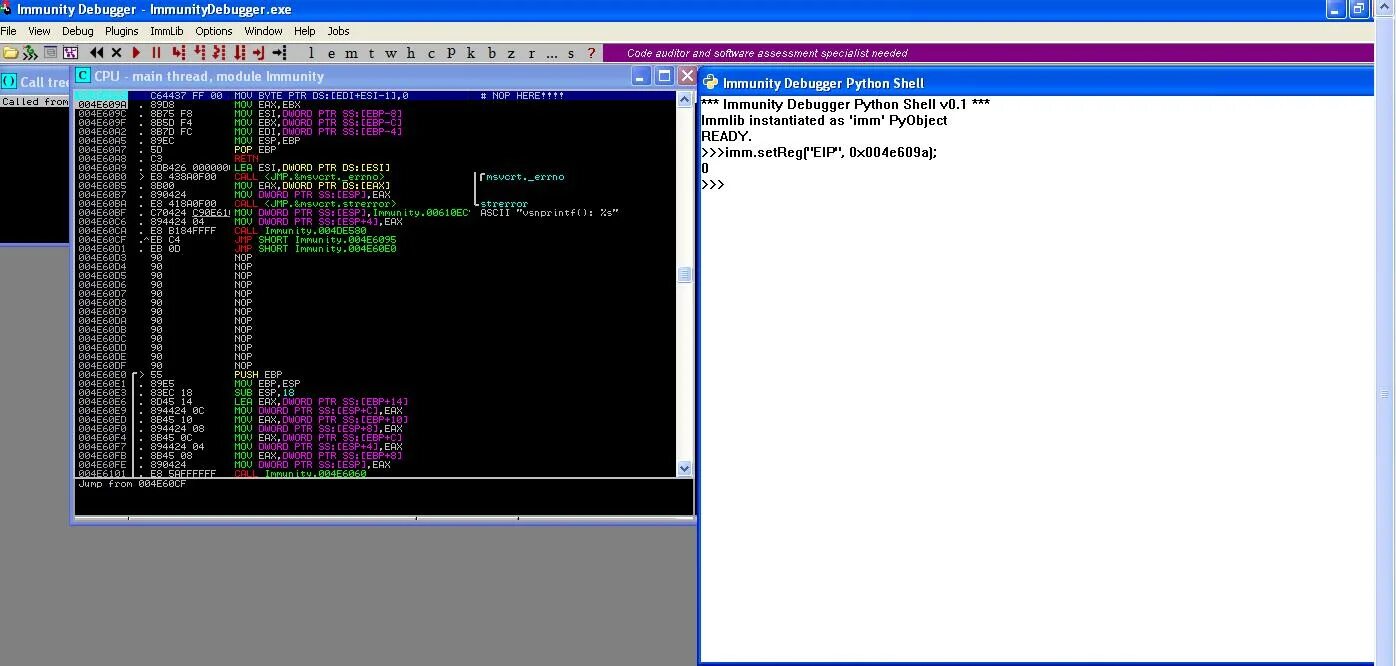Open help with red question mark icon
This screenshot has height=666, width=1396.
click(591, 53)
